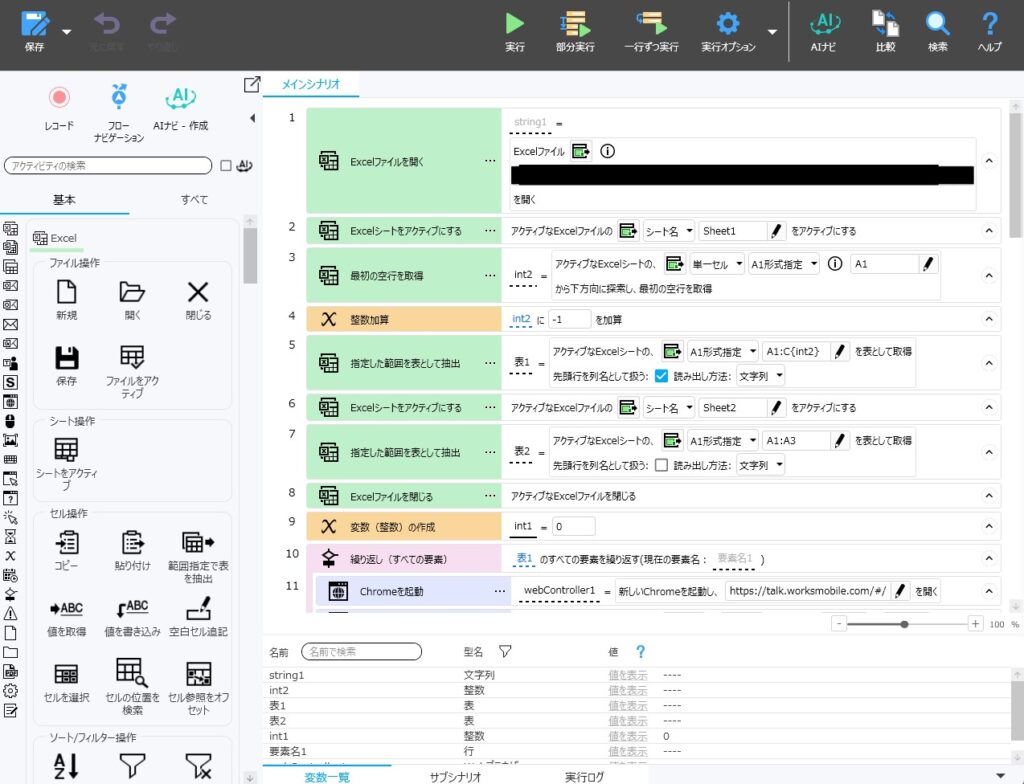Open AIナビ from top toolbar
Image resolution: width=1024 pixels, height=784 pixels.
coord(824,31)
